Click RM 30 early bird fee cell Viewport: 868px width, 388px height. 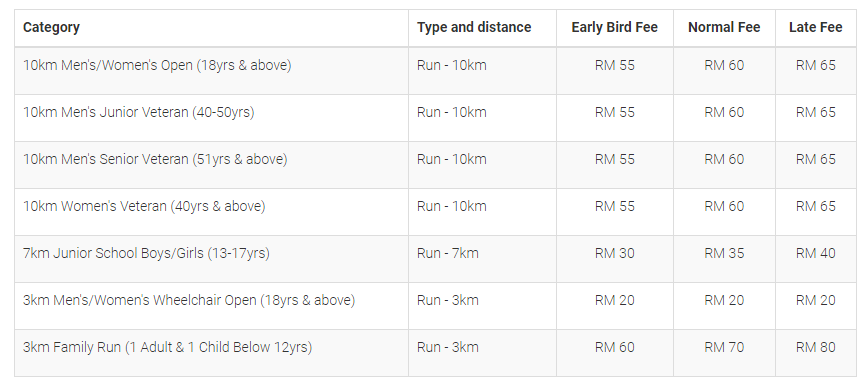pos(614,254)
